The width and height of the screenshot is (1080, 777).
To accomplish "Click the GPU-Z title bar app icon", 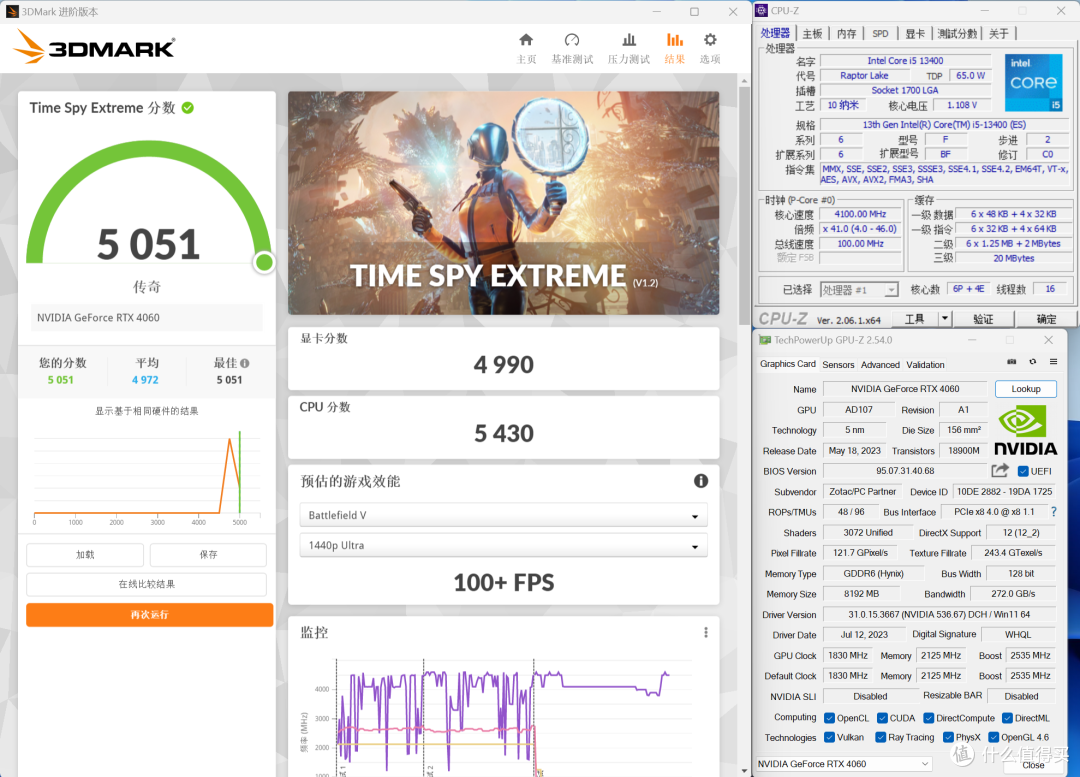I will point(765,340).
